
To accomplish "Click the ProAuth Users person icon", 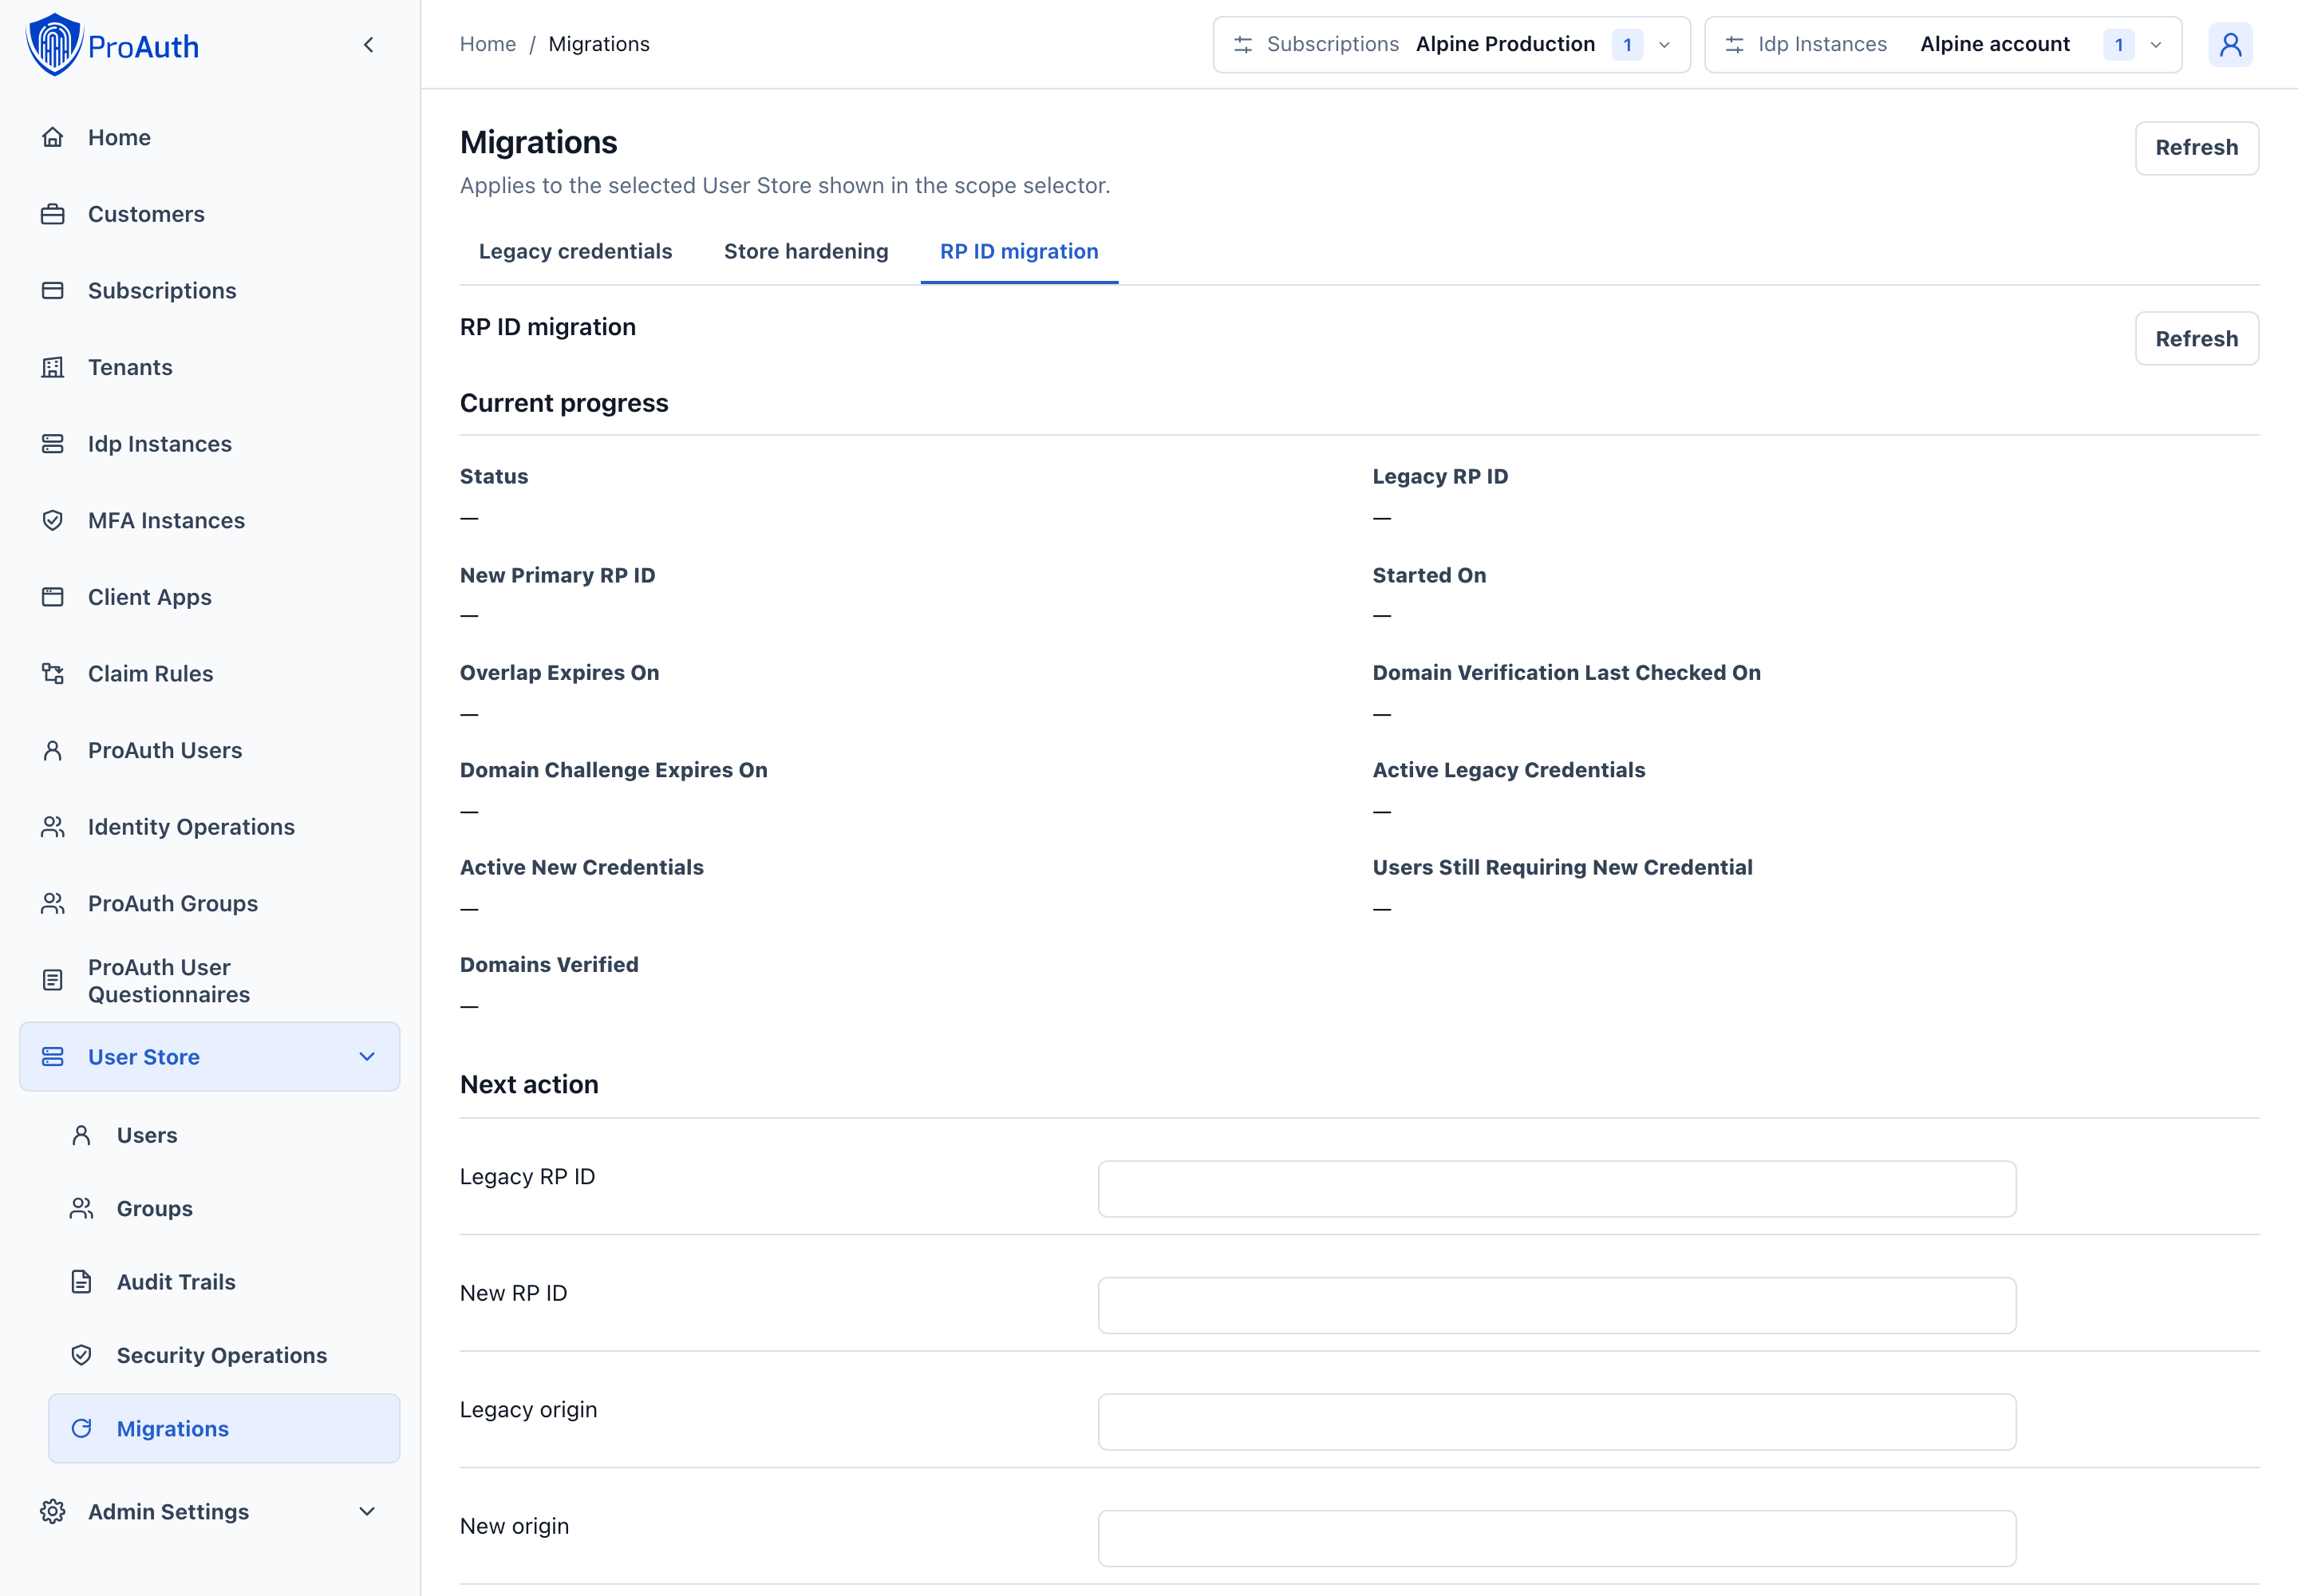I will (53, 750).
